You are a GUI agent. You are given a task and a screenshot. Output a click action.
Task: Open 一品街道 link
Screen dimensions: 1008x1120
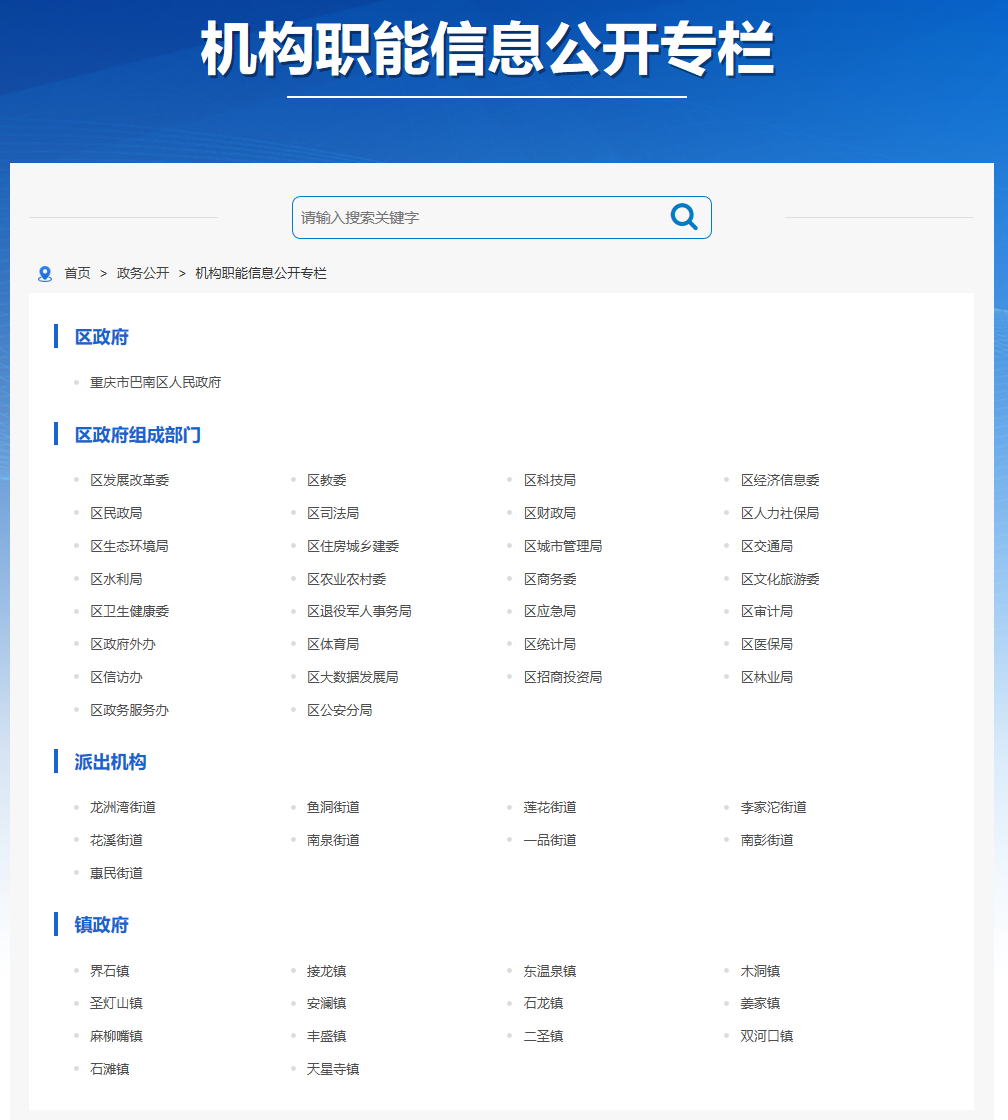(549, 840)
